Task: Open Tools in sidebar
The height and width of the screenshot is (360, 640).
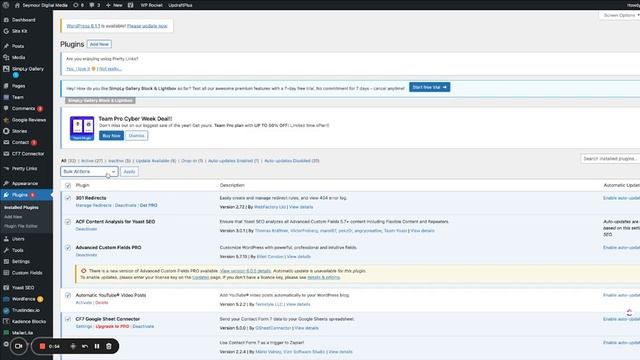Action: point(18,250)
